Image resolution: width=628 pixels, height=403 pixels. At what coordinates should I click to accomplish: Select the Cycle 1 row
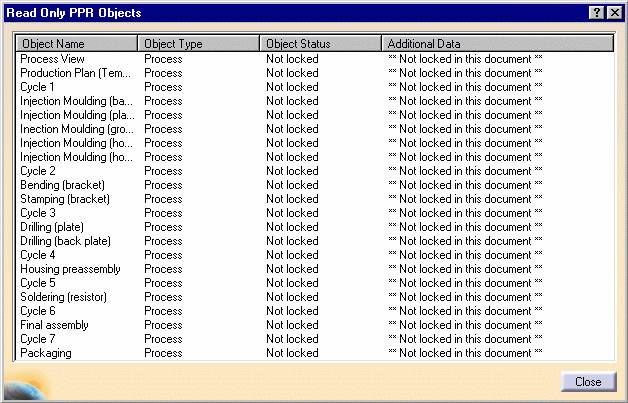coord(38,87)
